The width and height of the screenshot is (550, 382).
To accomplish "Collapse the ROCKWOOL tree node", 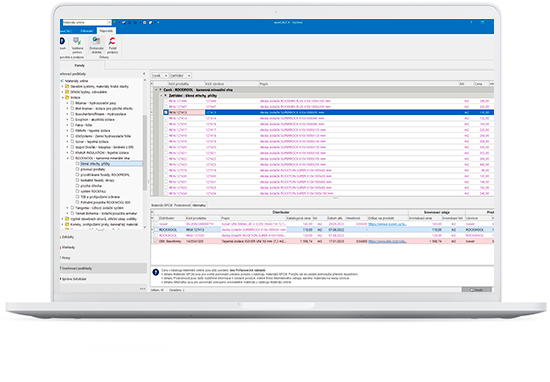I will (68, 158).
